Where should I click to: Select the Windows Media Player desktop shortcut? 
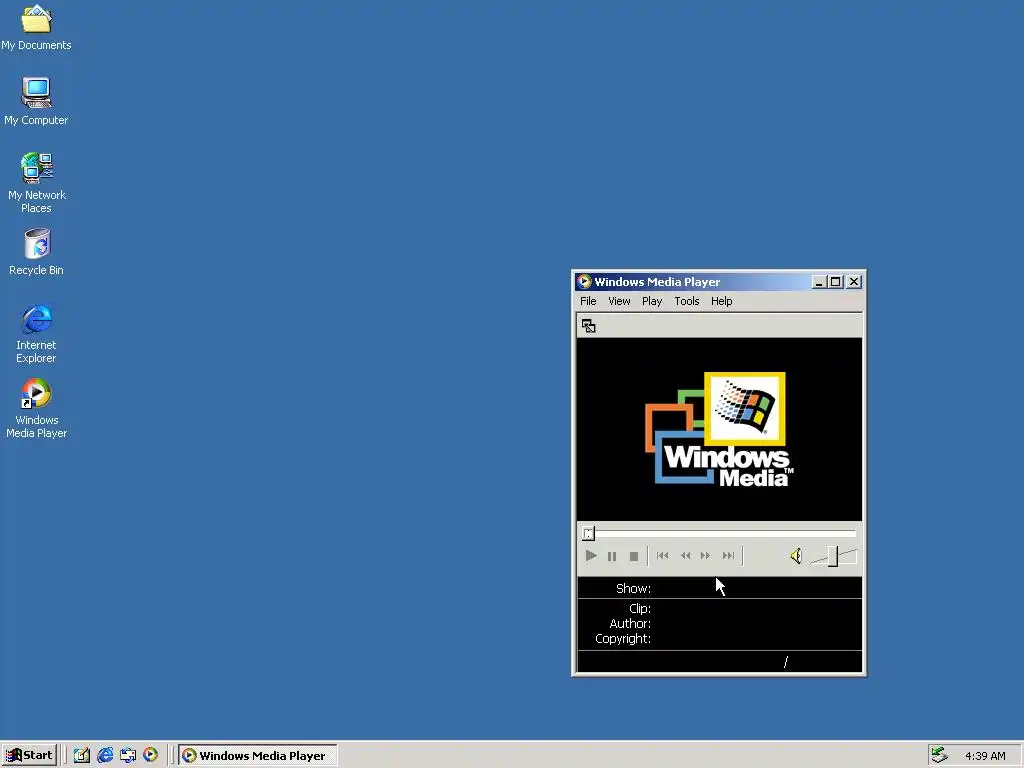(37, 408)
